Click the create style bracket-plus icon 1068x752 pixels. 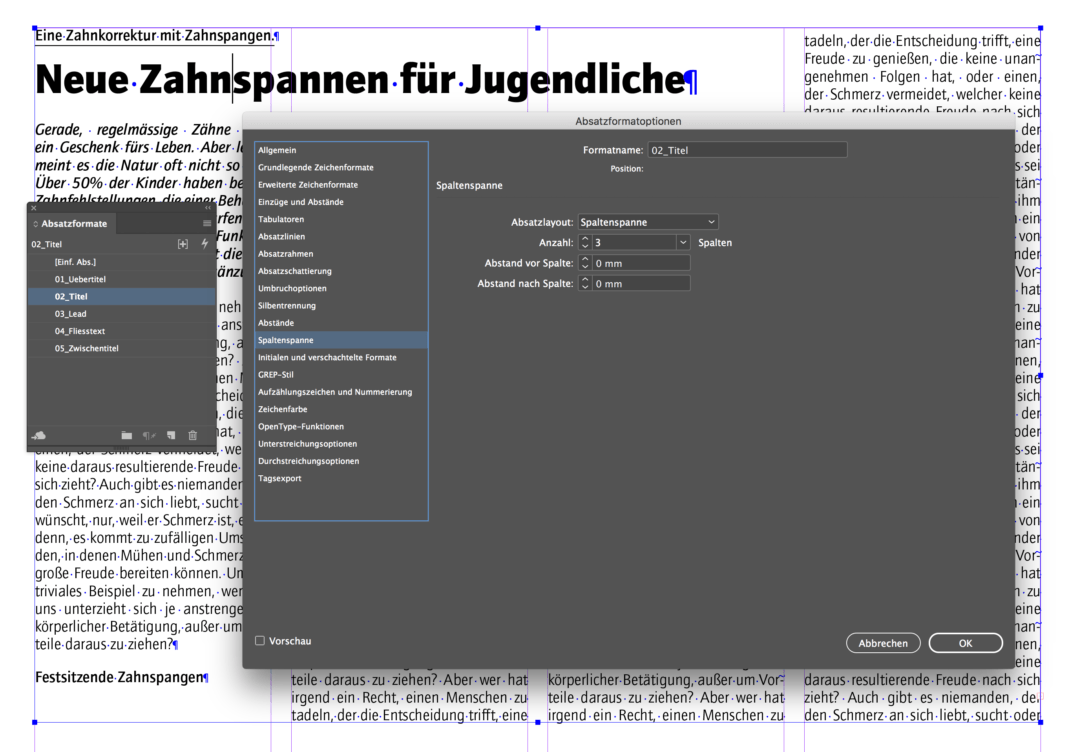coord(182,244)
